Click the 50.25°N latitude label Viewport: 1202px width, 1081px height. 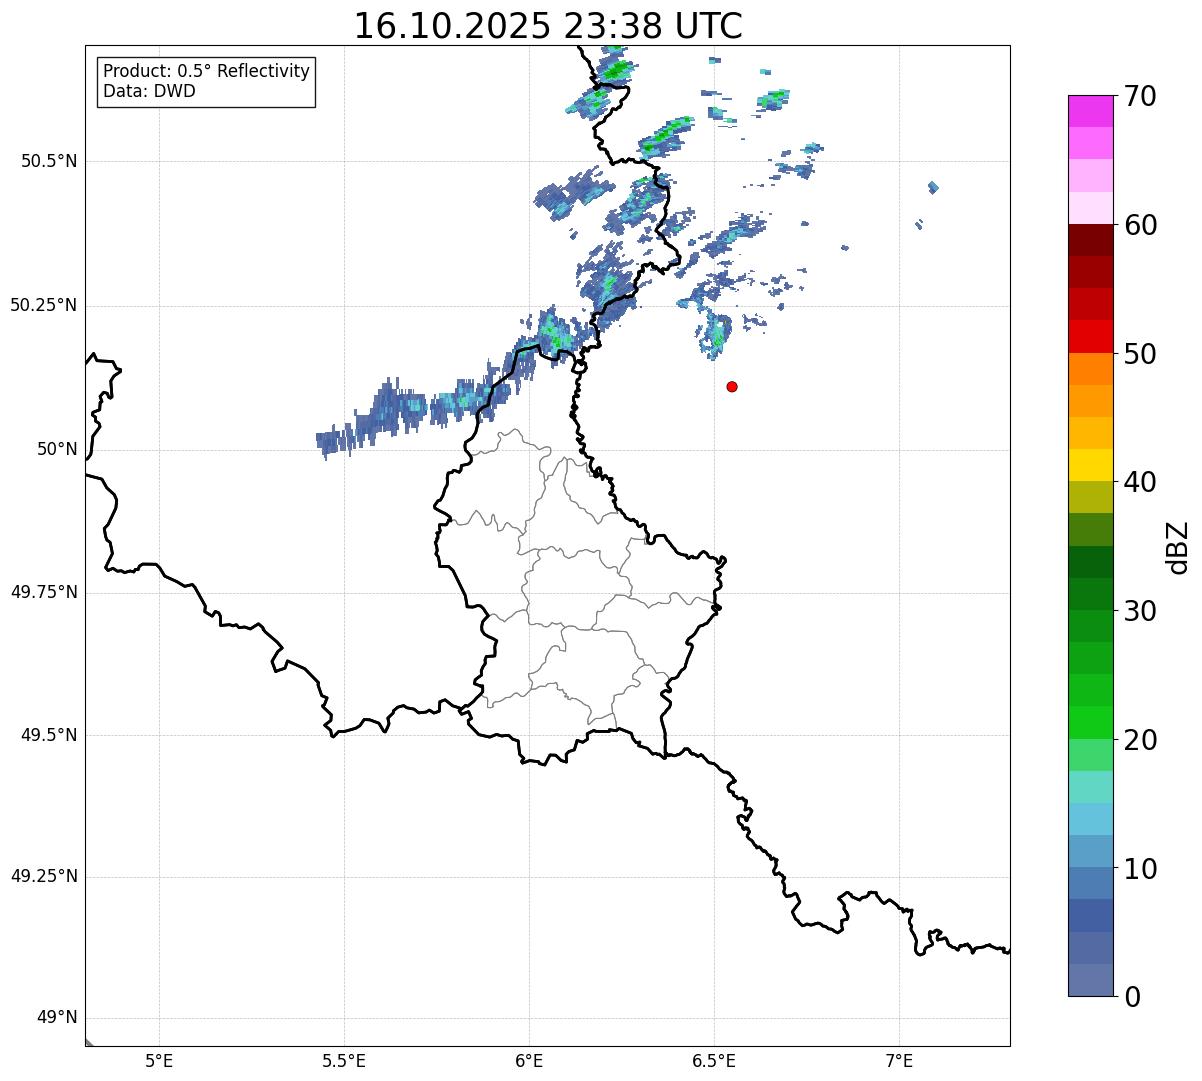point(44,305)
